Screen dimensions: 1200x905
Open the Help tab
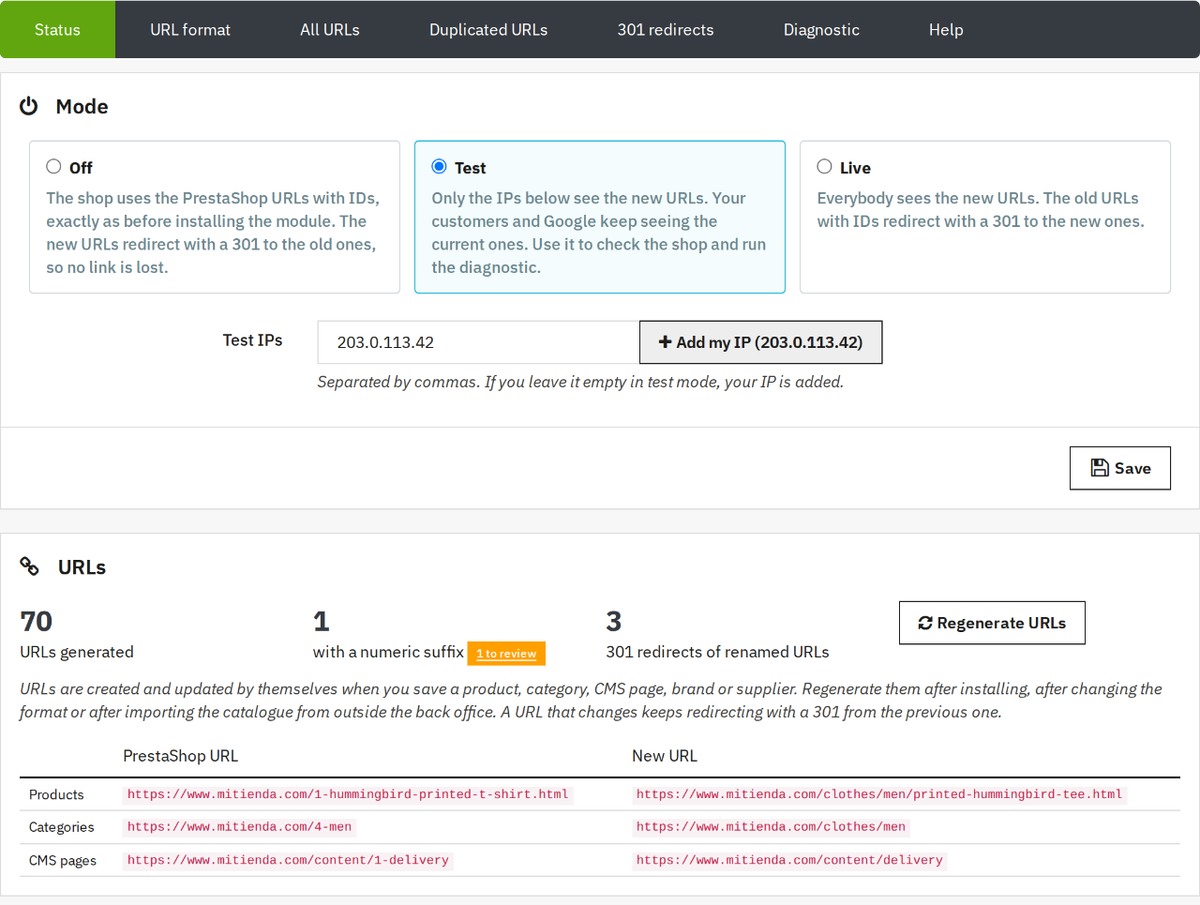click(x=945, y=29)
